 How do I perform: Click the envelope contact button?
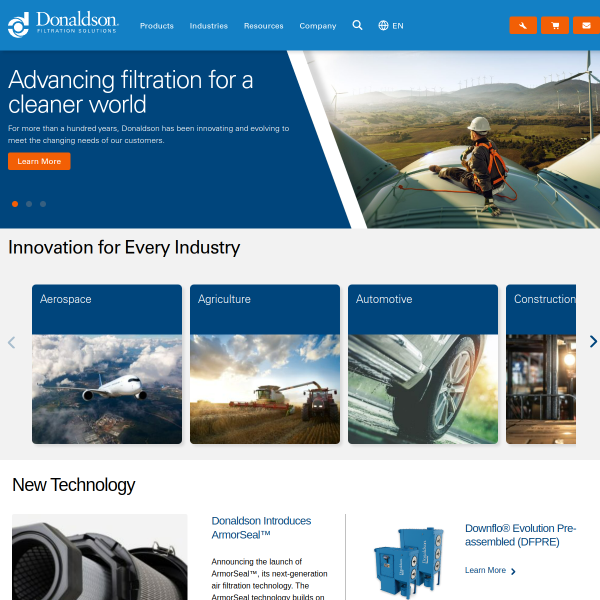tap(586, 26)
